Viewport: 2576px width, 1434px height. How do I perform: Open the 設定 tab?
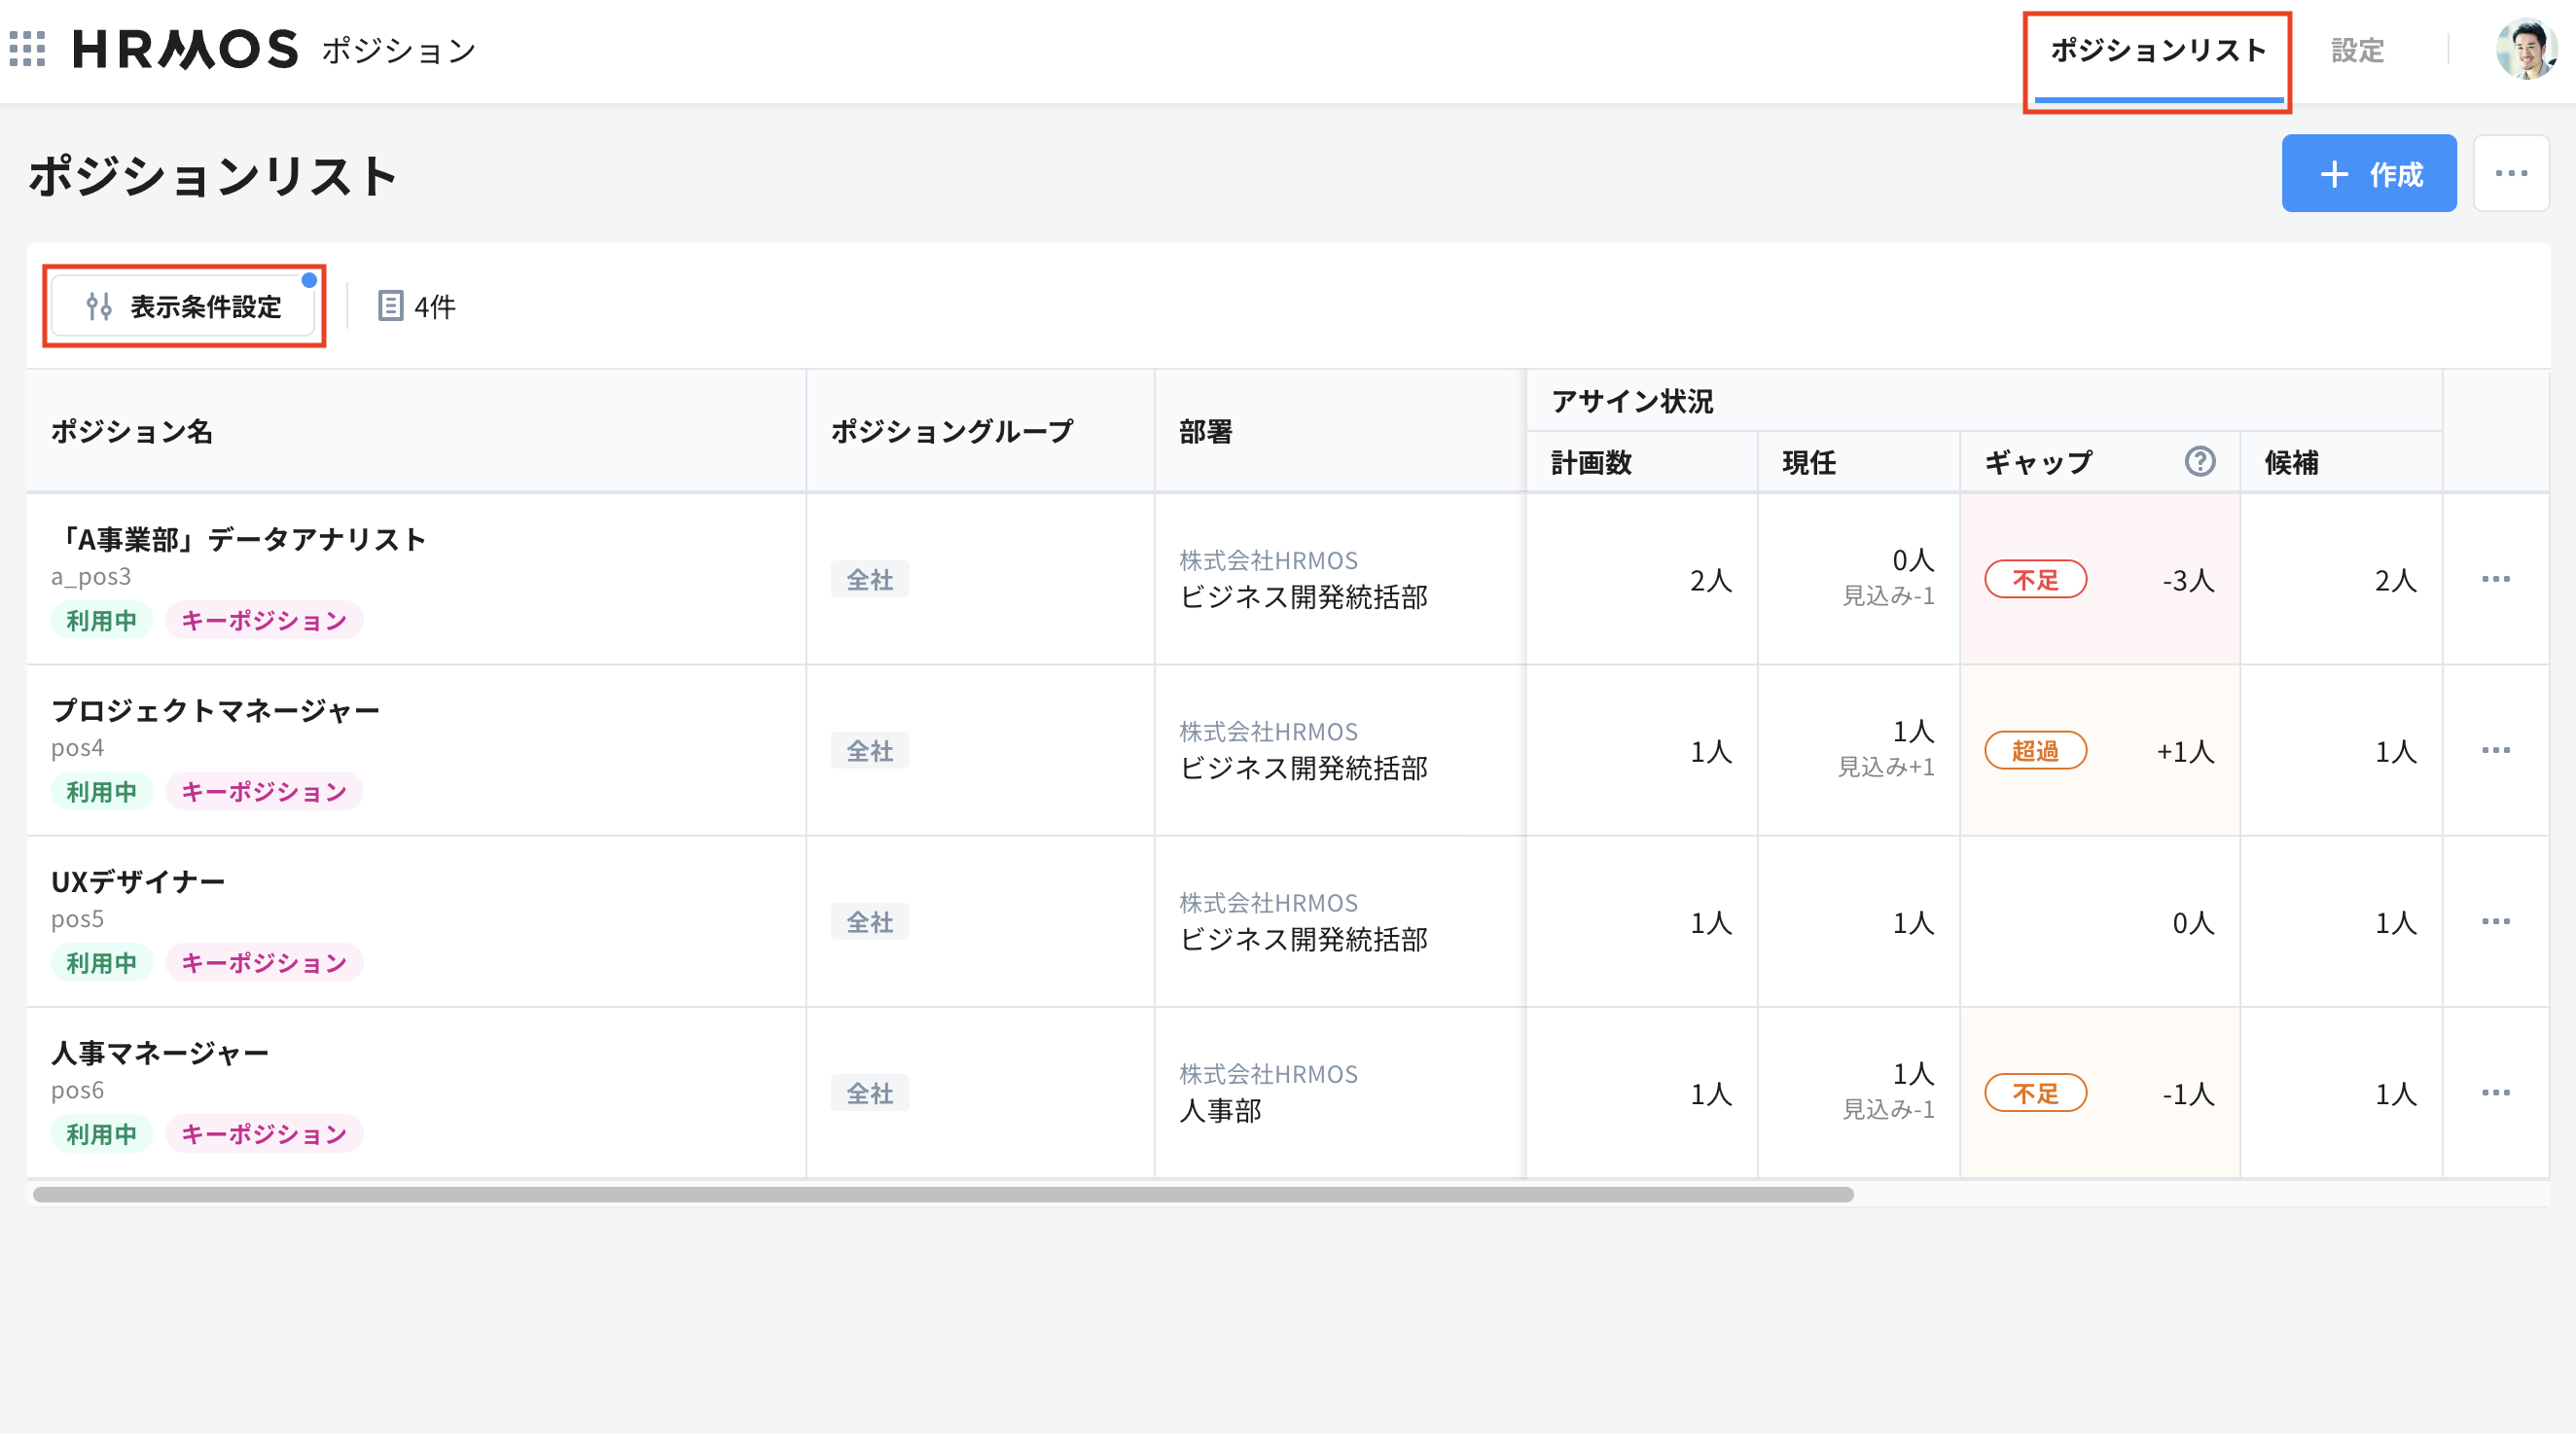point(2358,49)
